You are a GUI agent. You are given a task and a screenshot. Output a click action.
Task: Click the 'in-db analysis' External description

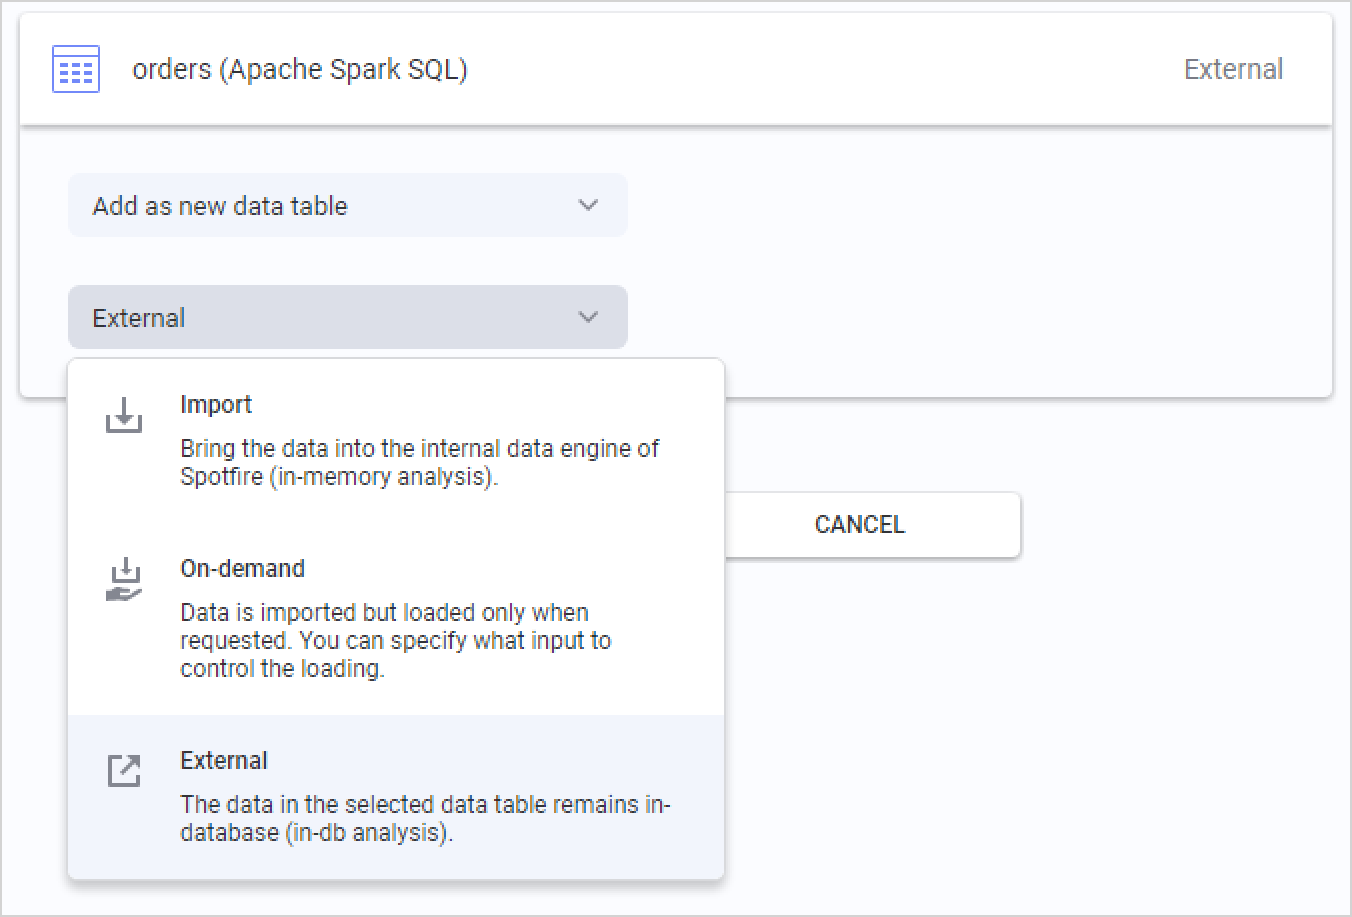425,818
